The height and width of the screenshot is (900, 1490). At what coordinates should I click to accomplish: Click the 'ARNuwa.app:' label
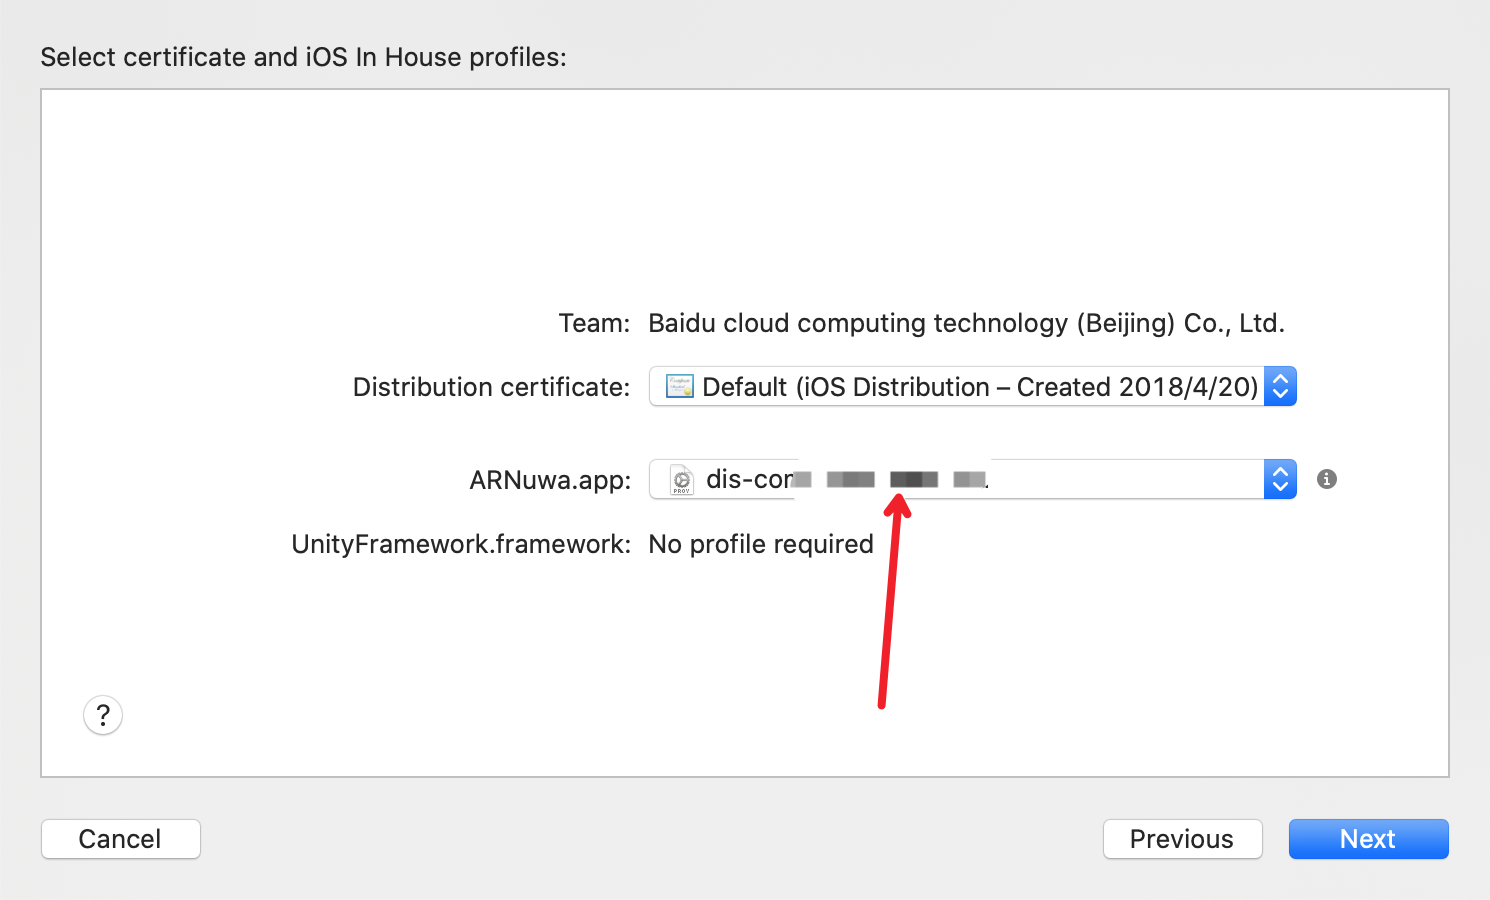[550, 480]
